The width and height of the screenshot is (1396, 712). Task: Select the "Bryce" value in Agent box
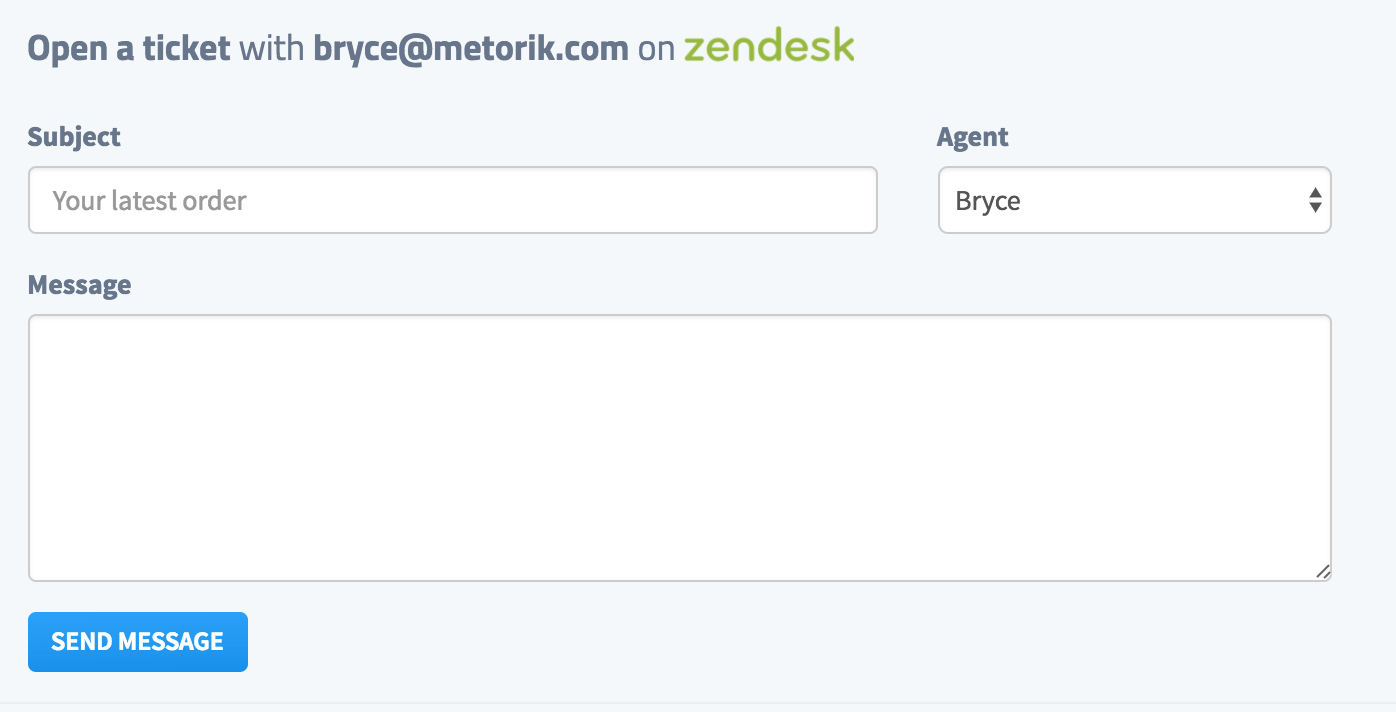coord(988,201)
